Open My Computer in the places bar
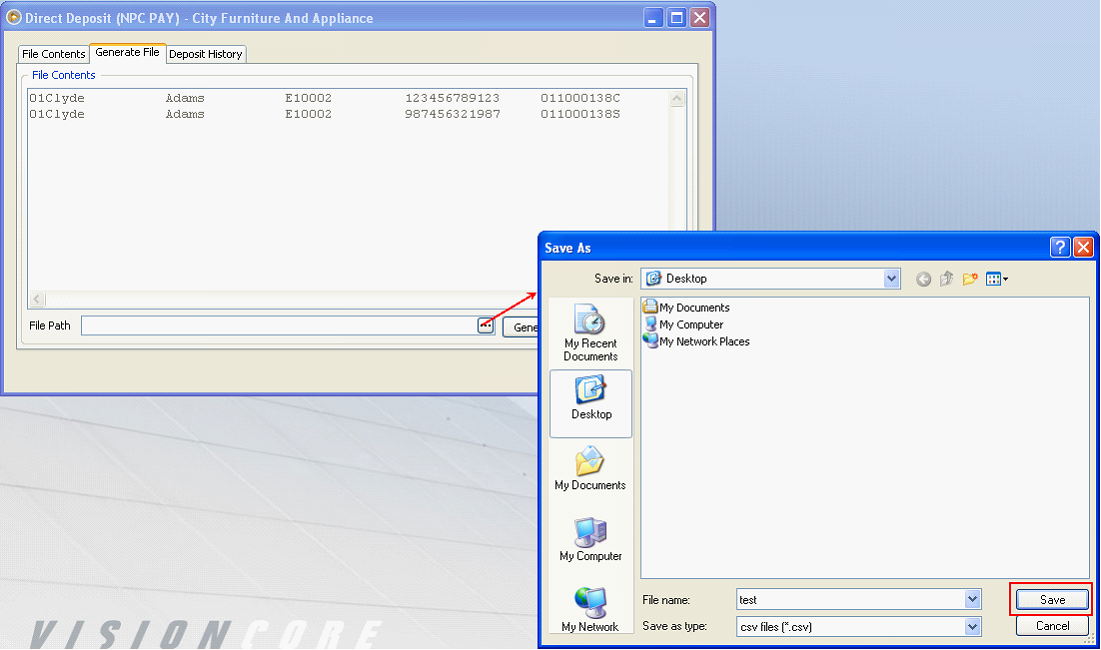The image size is (1101, 650). 591,539
